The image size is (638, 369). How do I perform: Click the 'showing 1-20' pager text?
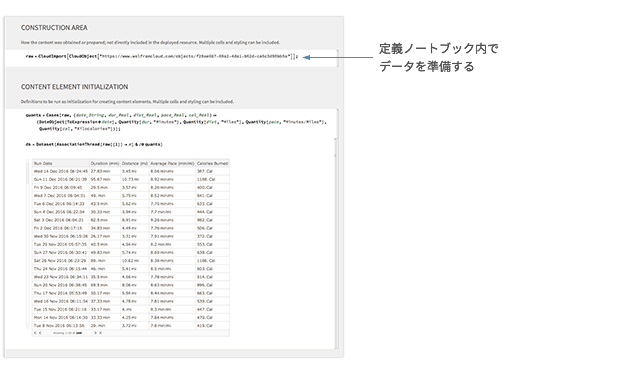(68, 333)
